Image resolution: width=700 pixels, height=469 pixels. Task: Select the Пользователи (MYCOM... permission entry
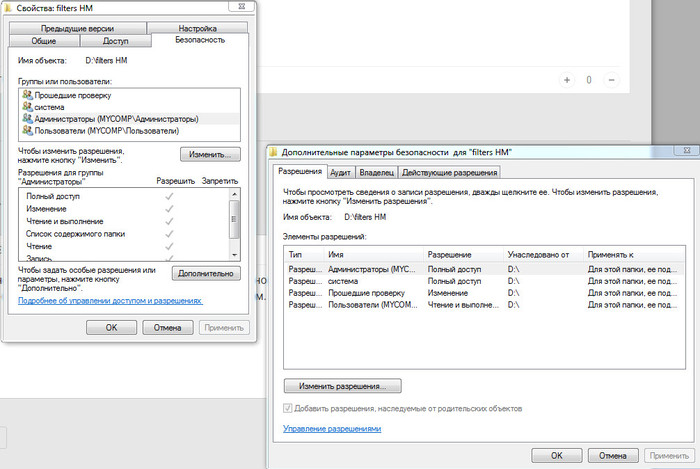click(x=484, y=305)
